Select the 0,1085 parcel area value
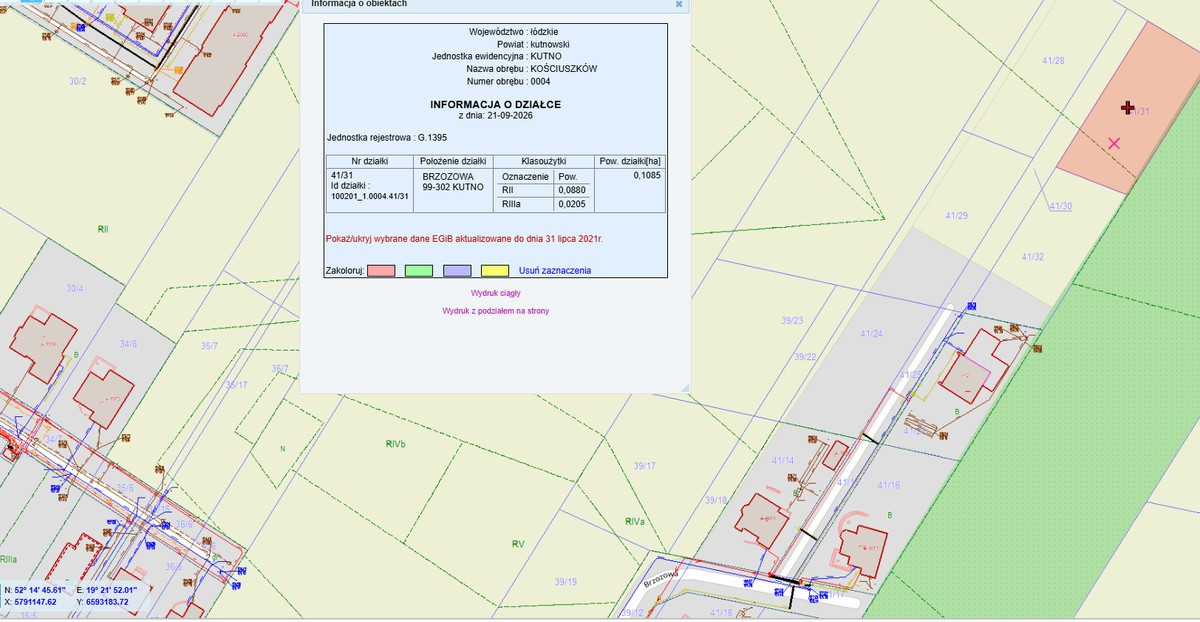 click(647, 175)
